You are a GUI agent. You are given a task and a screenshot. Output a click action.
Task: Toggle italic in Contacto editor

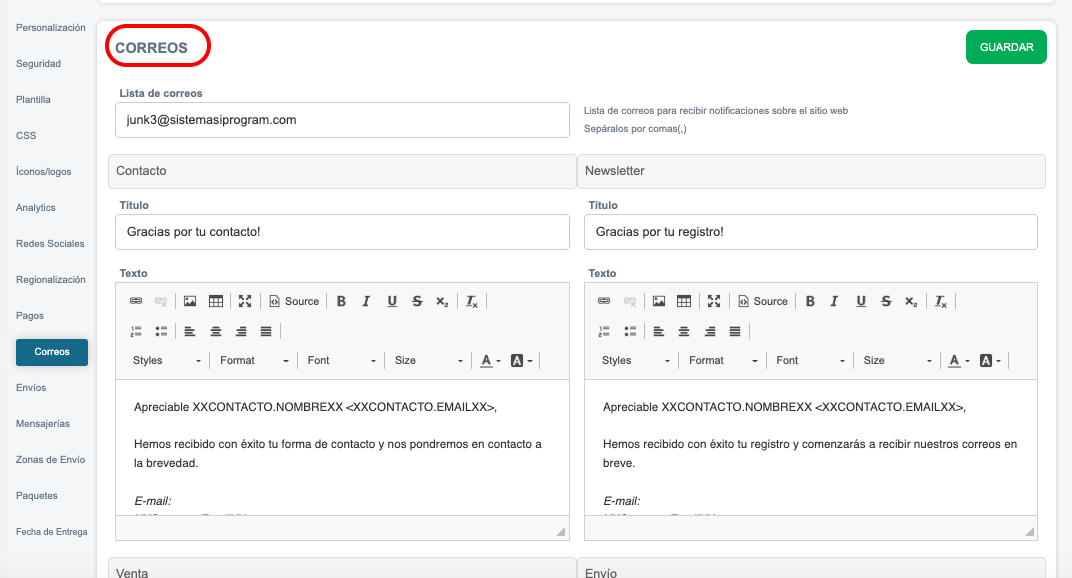click(x=366, y=301)
